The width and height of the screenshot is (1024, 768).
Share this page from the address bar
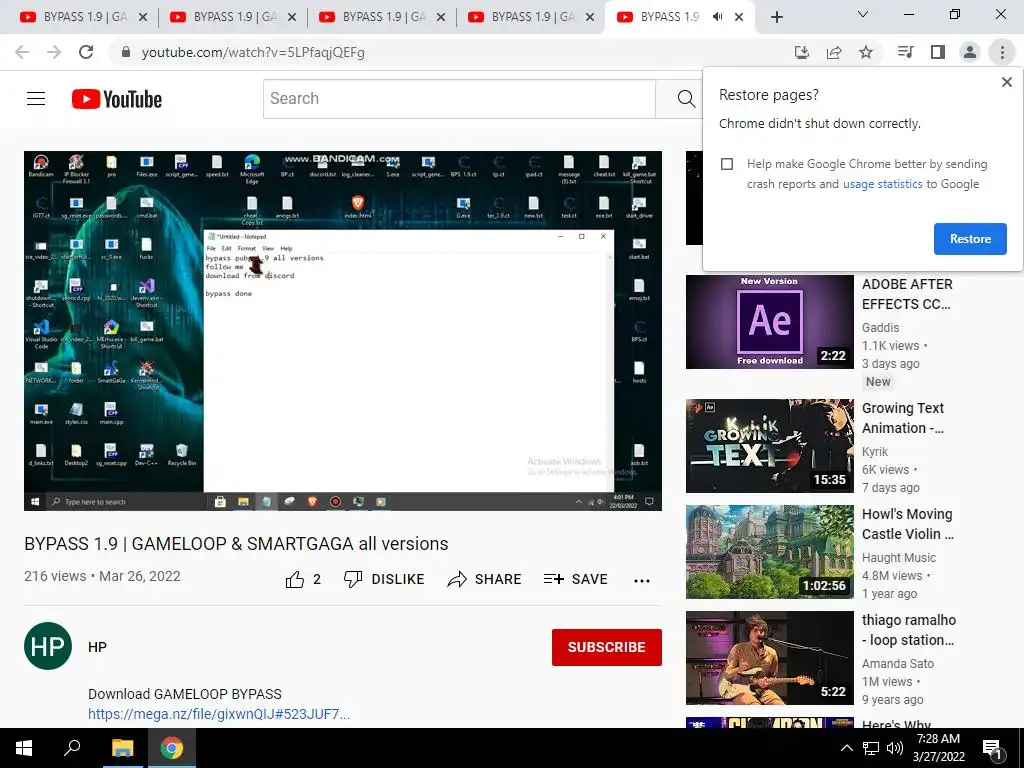click(834, 52)
